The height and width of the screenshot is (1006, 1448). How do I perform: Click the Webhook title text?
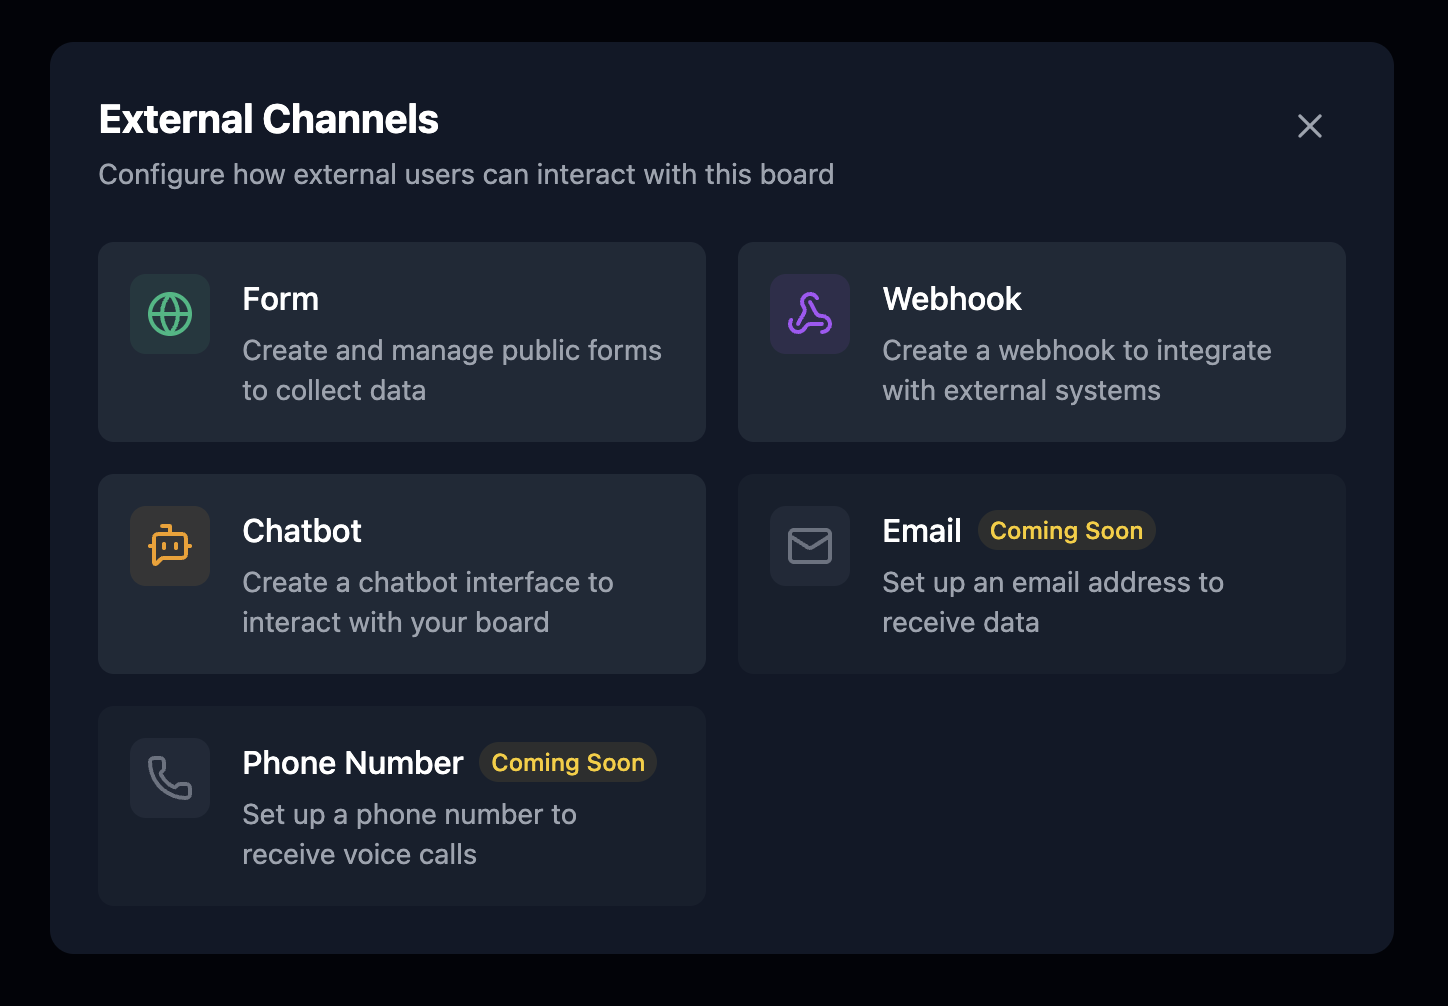(952, 299)
